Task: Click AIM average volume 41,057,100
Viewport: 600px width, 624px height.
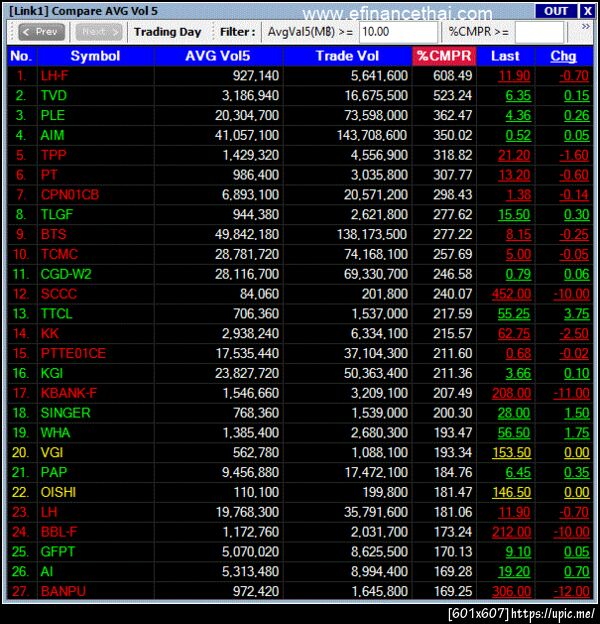Action: pos(247,135)
